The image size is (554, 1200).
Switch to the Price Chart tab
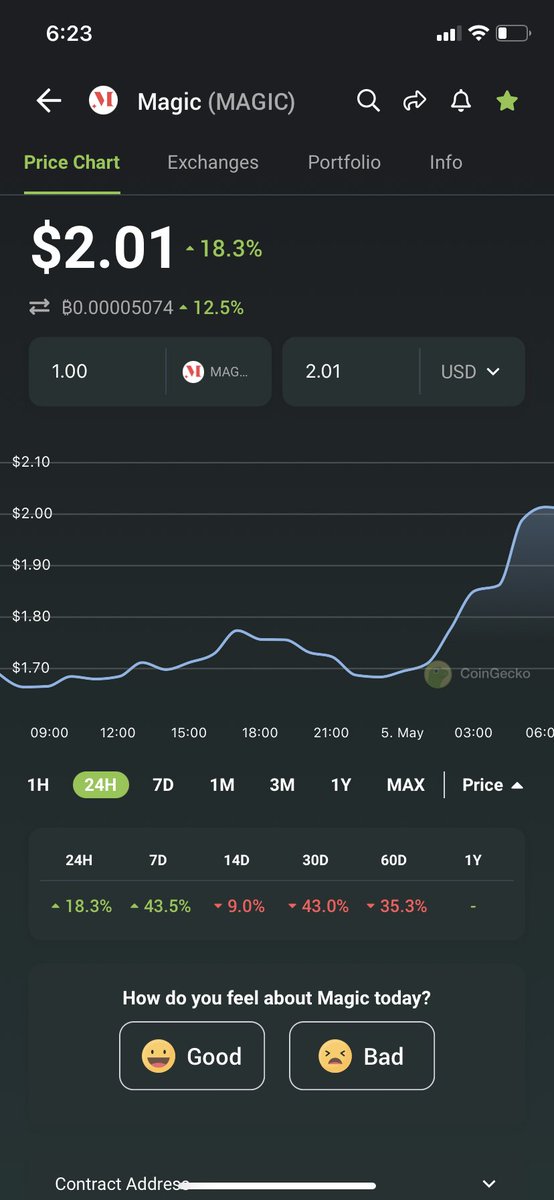click(x=72, y=162)
